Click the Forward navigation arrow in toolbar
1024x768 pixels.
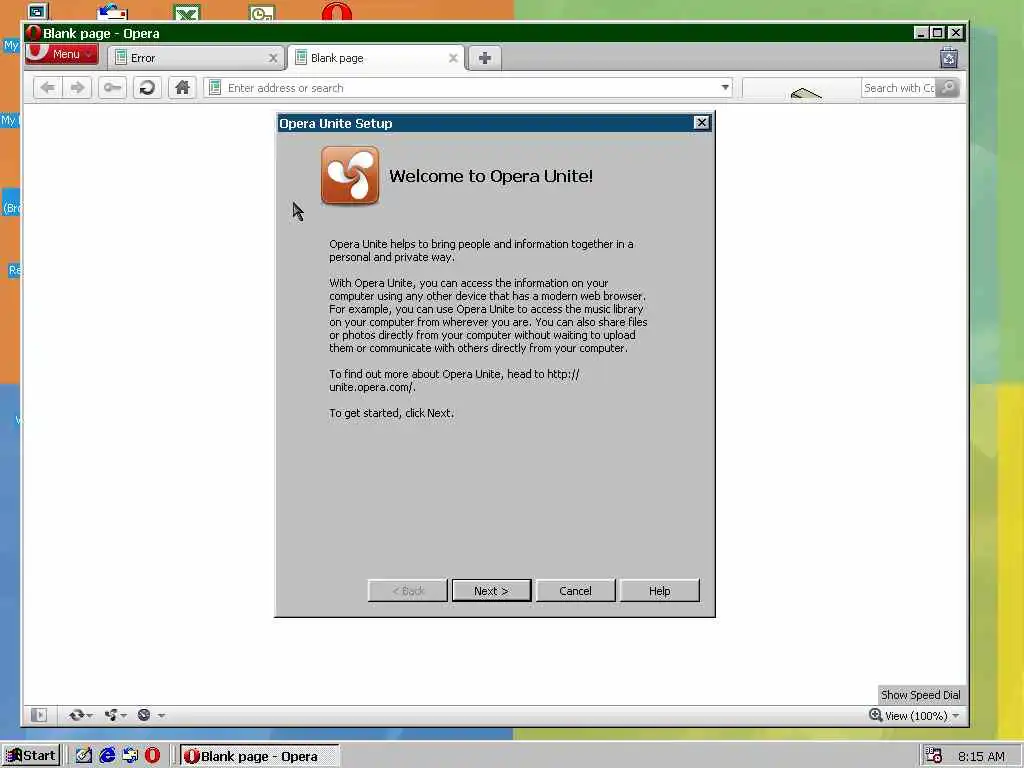(77, 88)
